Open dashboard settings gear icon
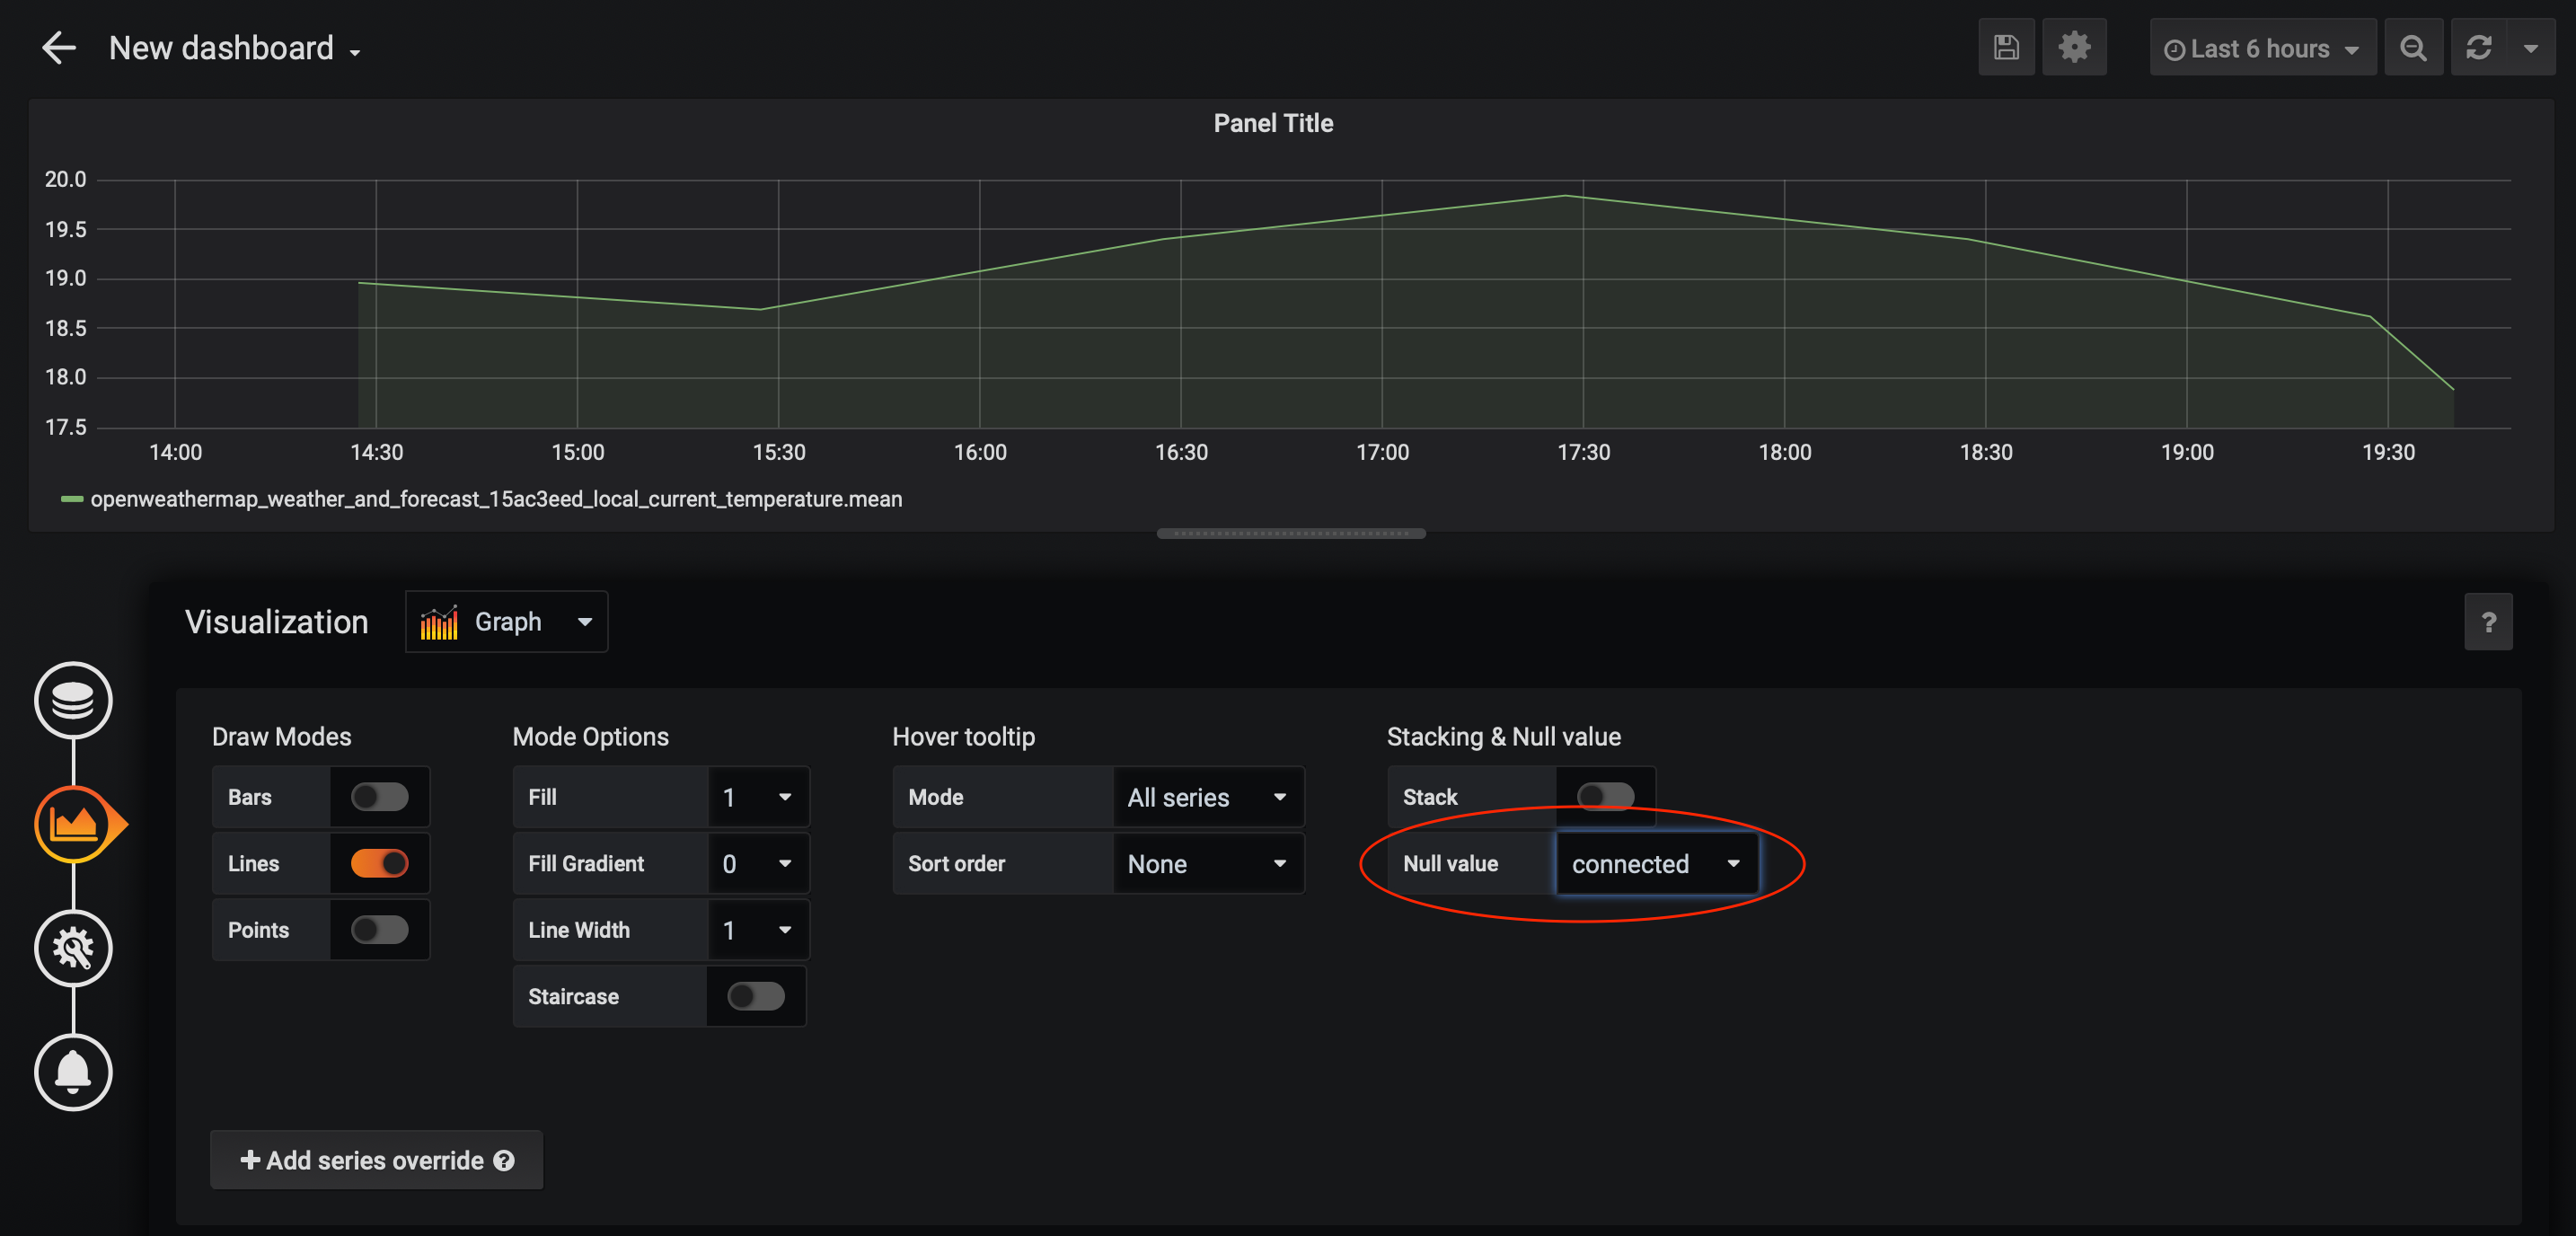Image resolution: width=2576 pixels, height=1236 pixels. tap(2074, 48)
